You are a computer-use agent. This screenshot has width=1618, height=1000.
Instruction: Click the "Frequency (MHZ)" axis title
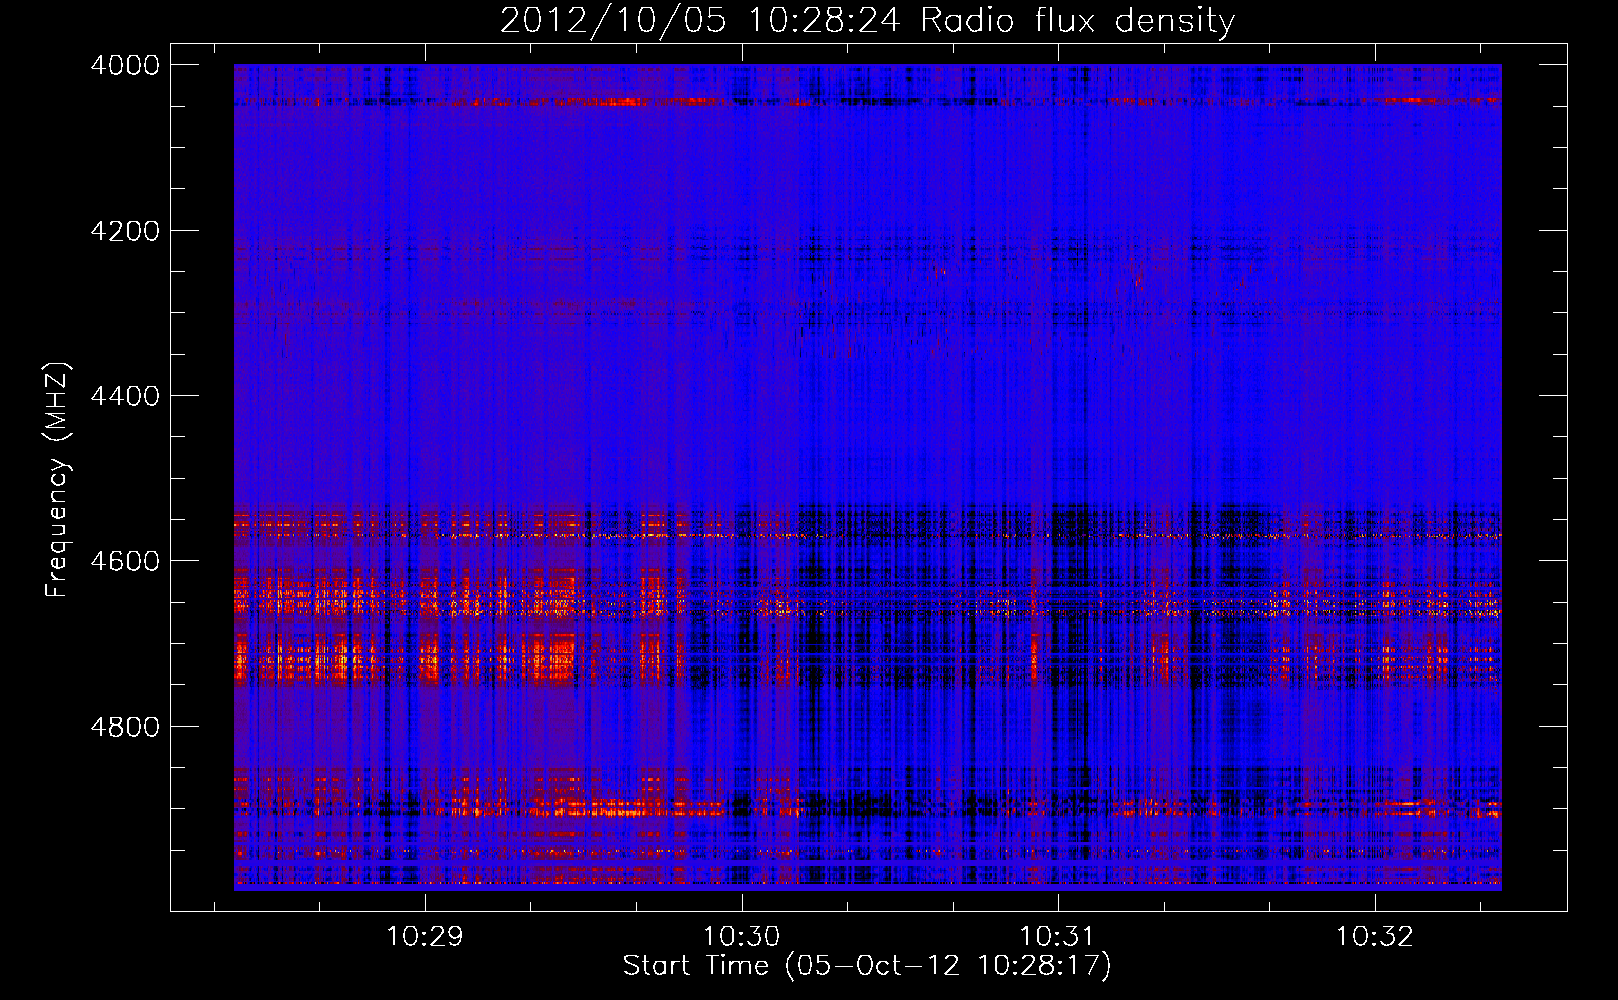57,480
